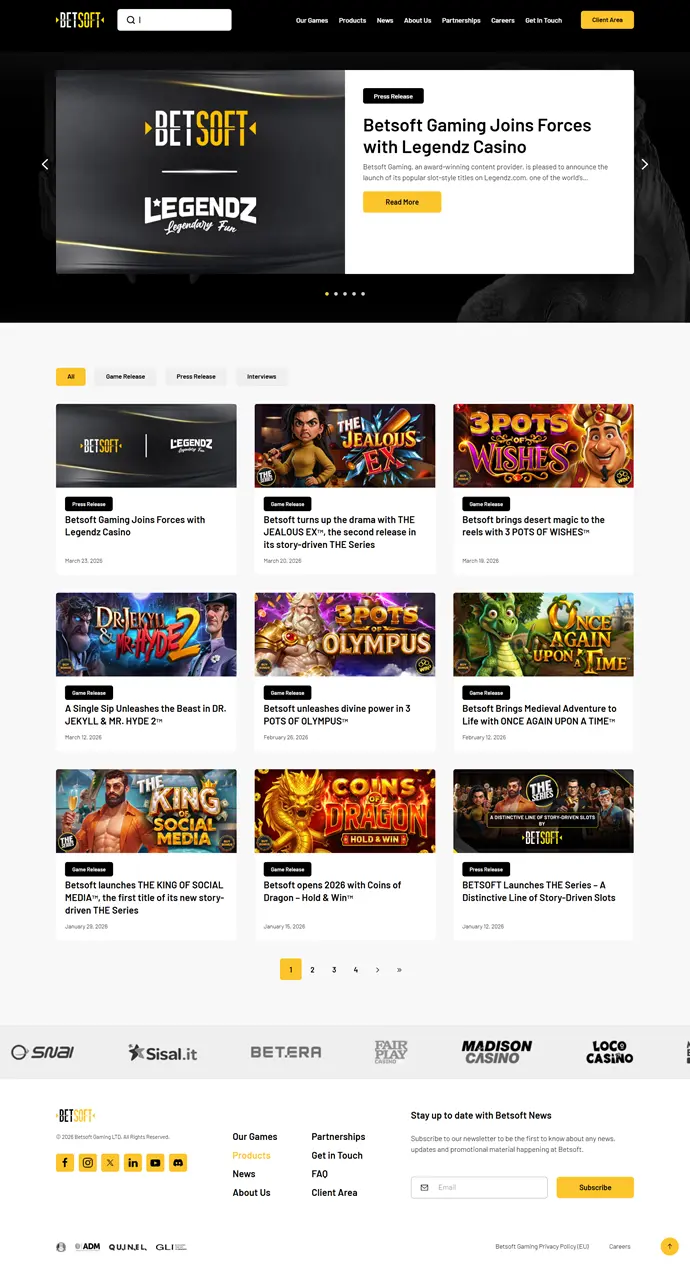Click the SNAI partner logo
The width and height of the screenshot is (690, 1271).
(43, 1052)
